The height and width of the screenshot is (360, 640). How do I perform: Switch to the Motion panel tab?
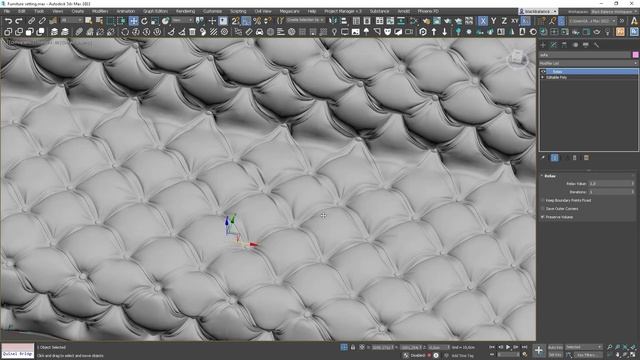(575, 45)
